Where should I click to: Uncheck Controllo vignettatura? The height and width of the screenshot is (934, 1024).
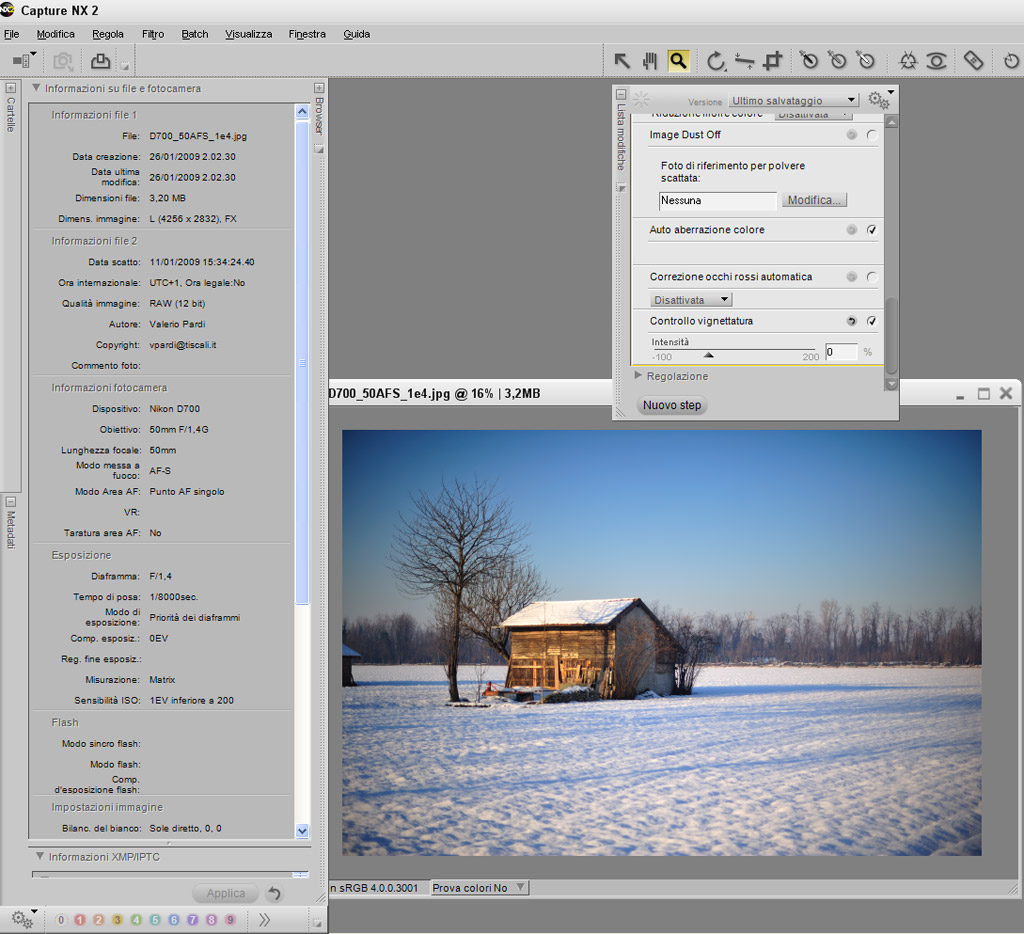point(872,321)
